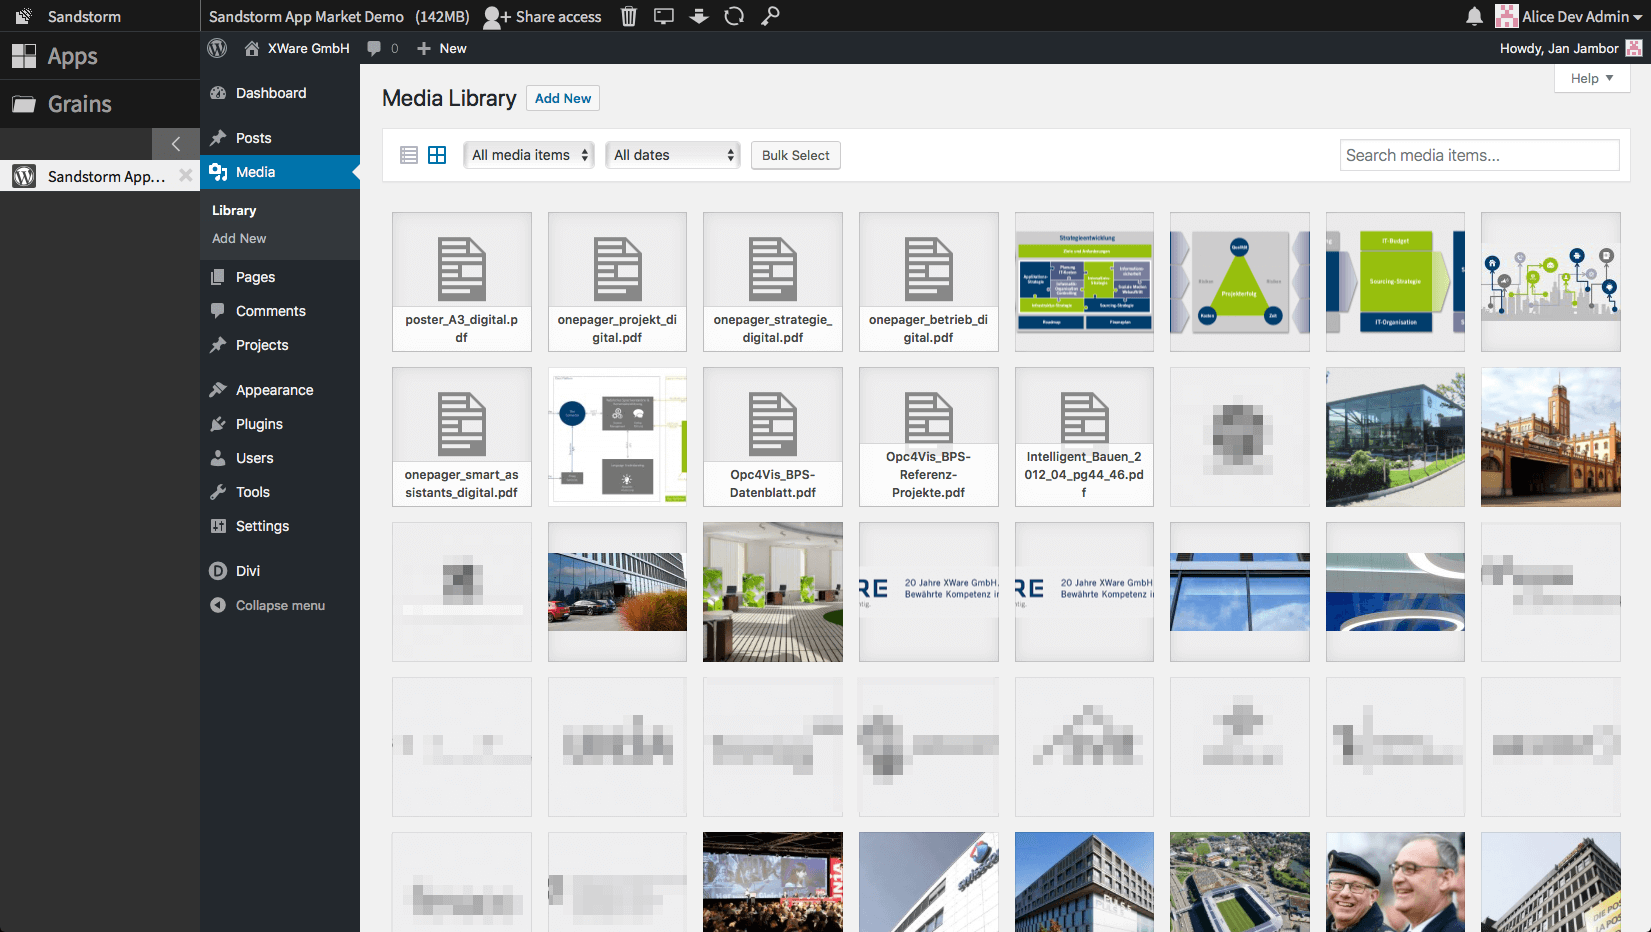Click the restart grain circular arrow icon
Image resolution: width=1651 pixels, height=932 pixels.
click(734, 16)
